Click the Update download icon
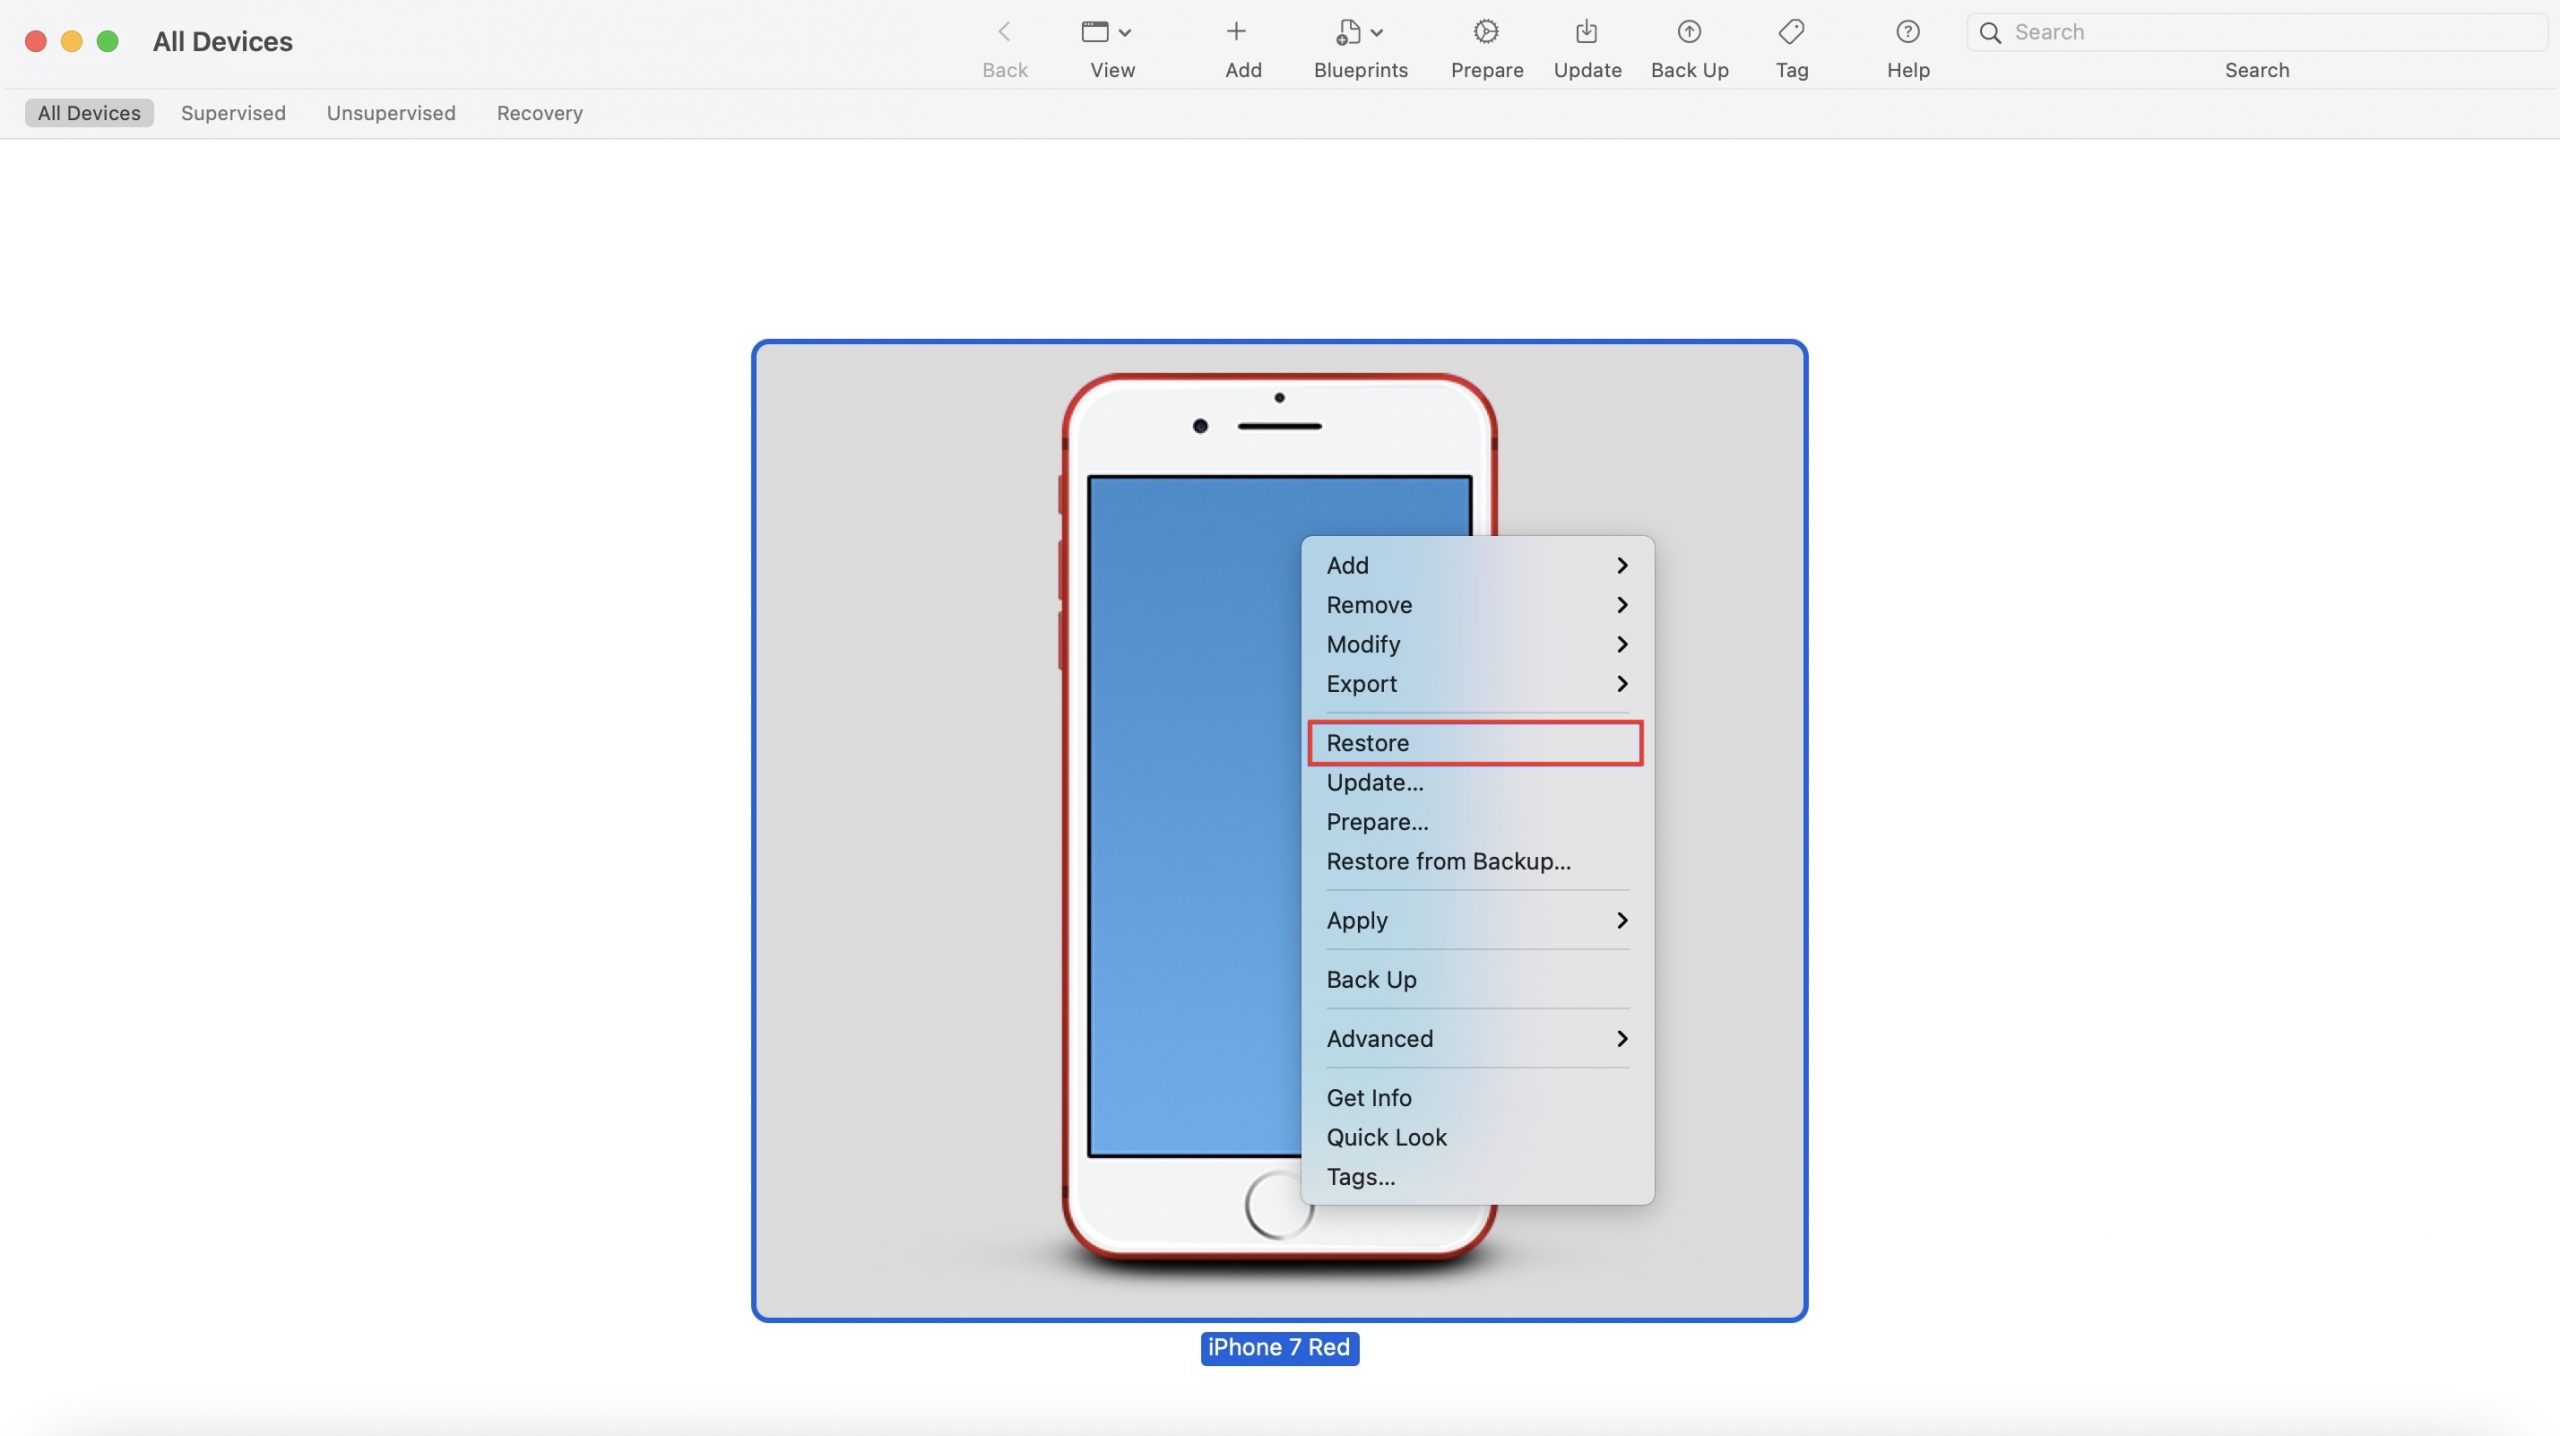This screenshot has height=1436, width=2560. [1586, 32]
